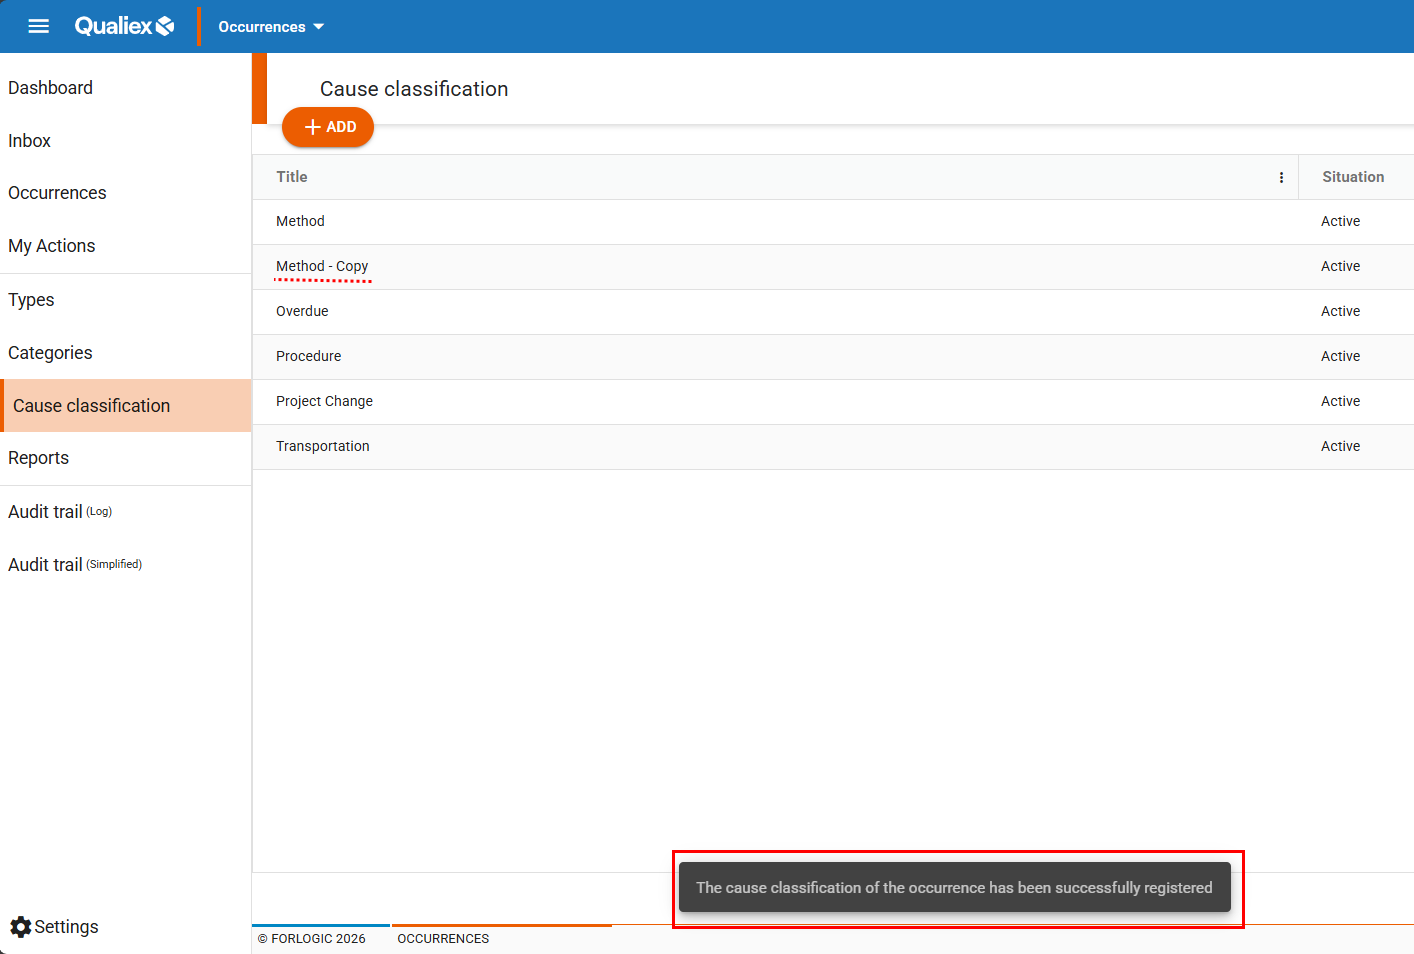1414x954 pixels.
Task: Go to Inbox in the sidebar
Action: pos(30,141)
